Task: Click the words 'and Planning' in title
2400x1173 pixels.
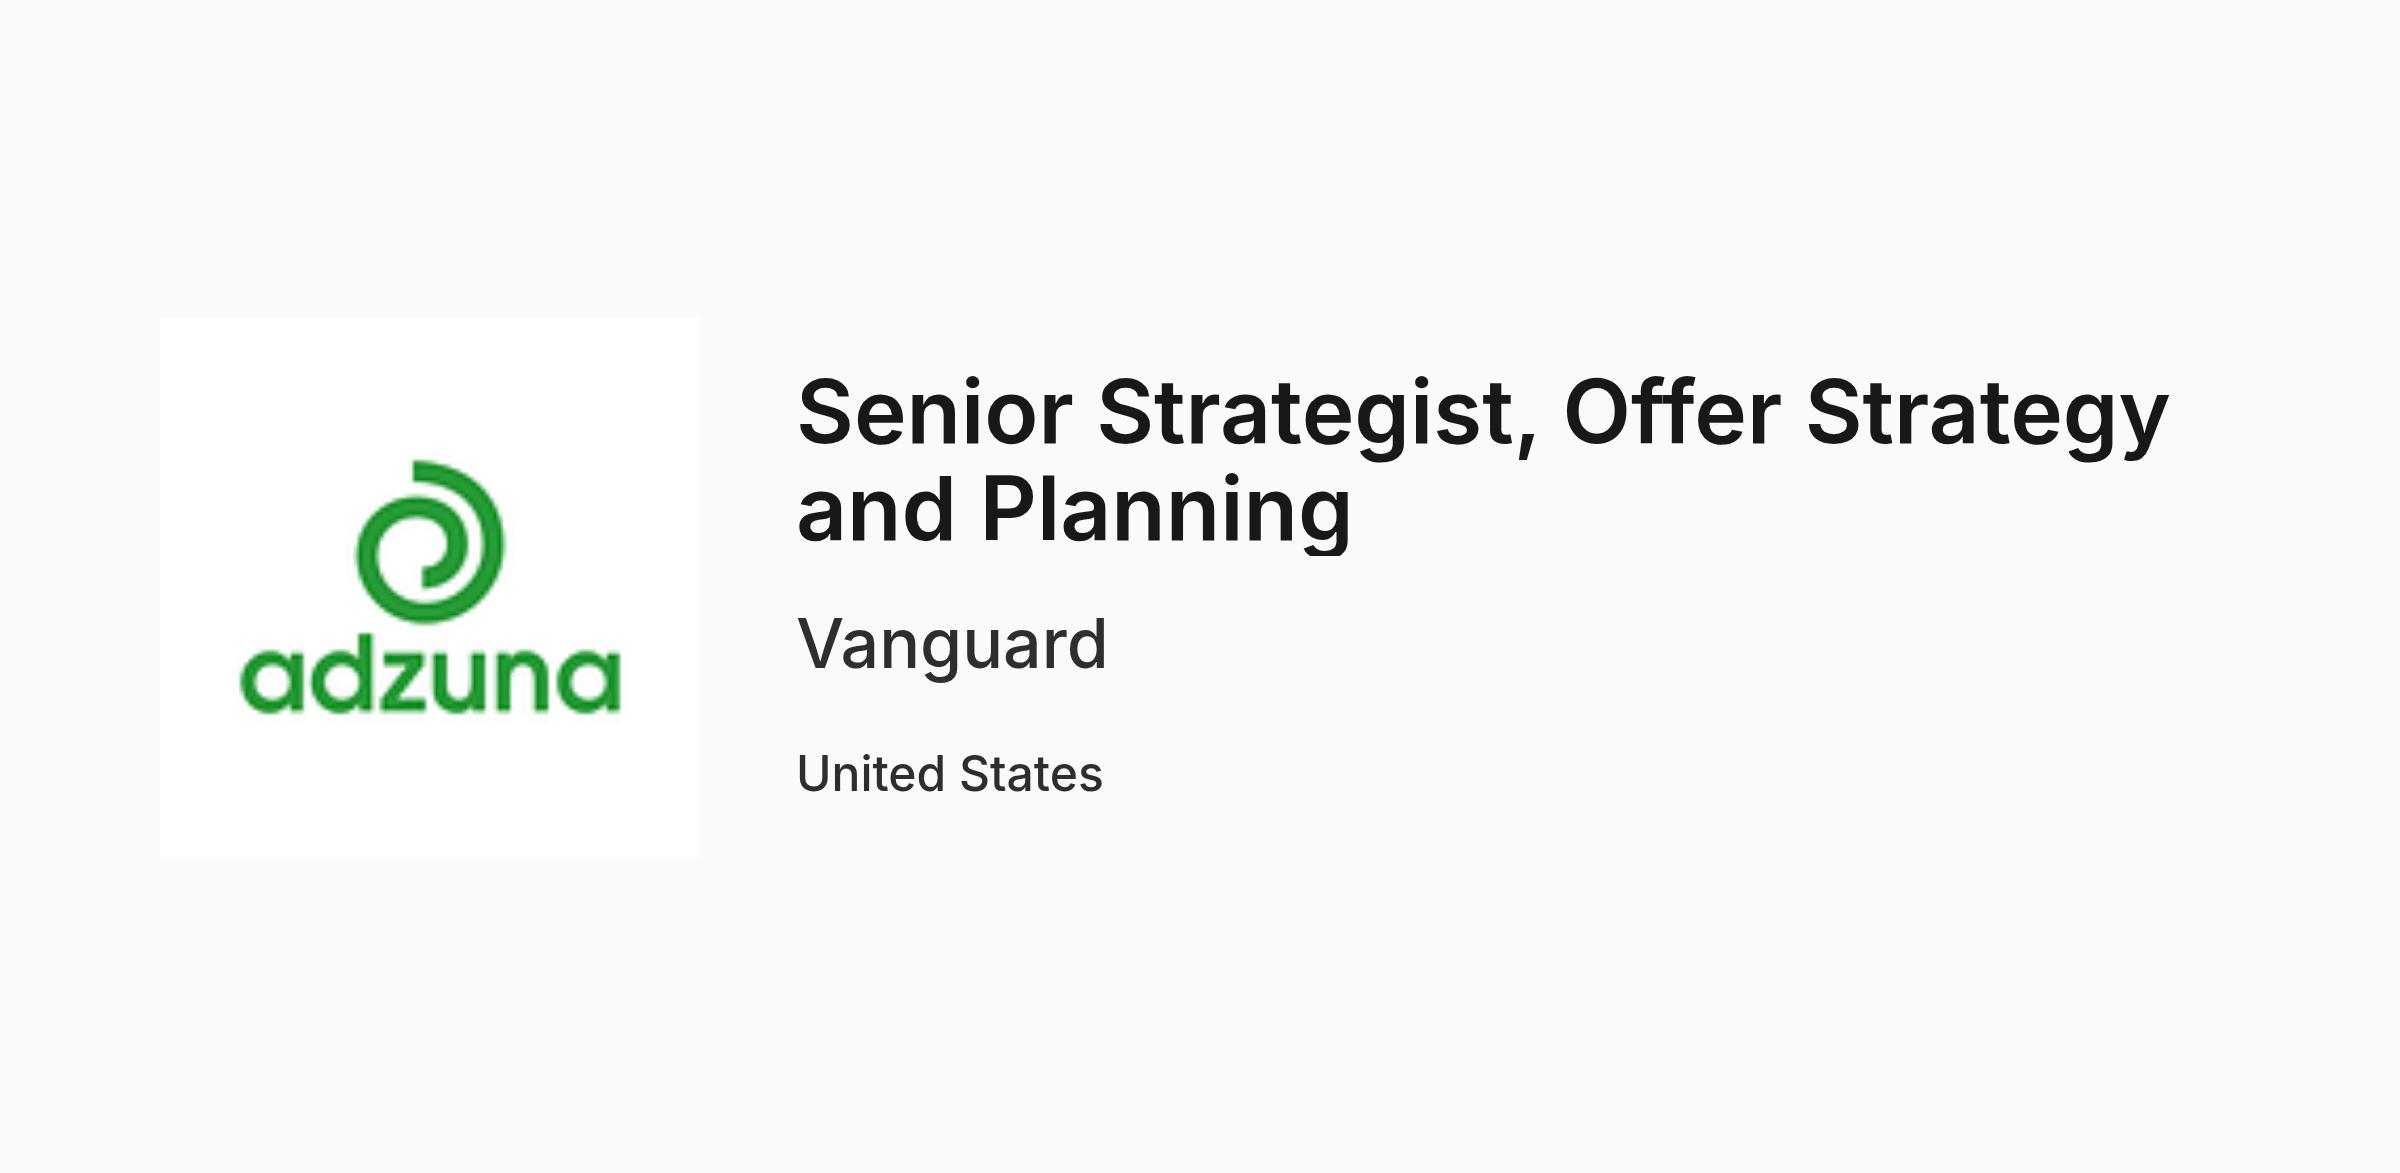Action: tap(1074, 512)
